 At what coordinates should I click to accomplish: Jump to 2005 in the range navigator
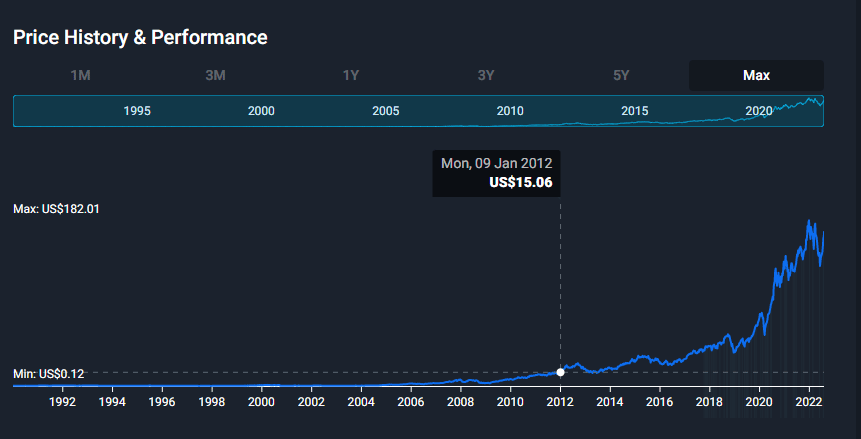[x=386, y=111]
